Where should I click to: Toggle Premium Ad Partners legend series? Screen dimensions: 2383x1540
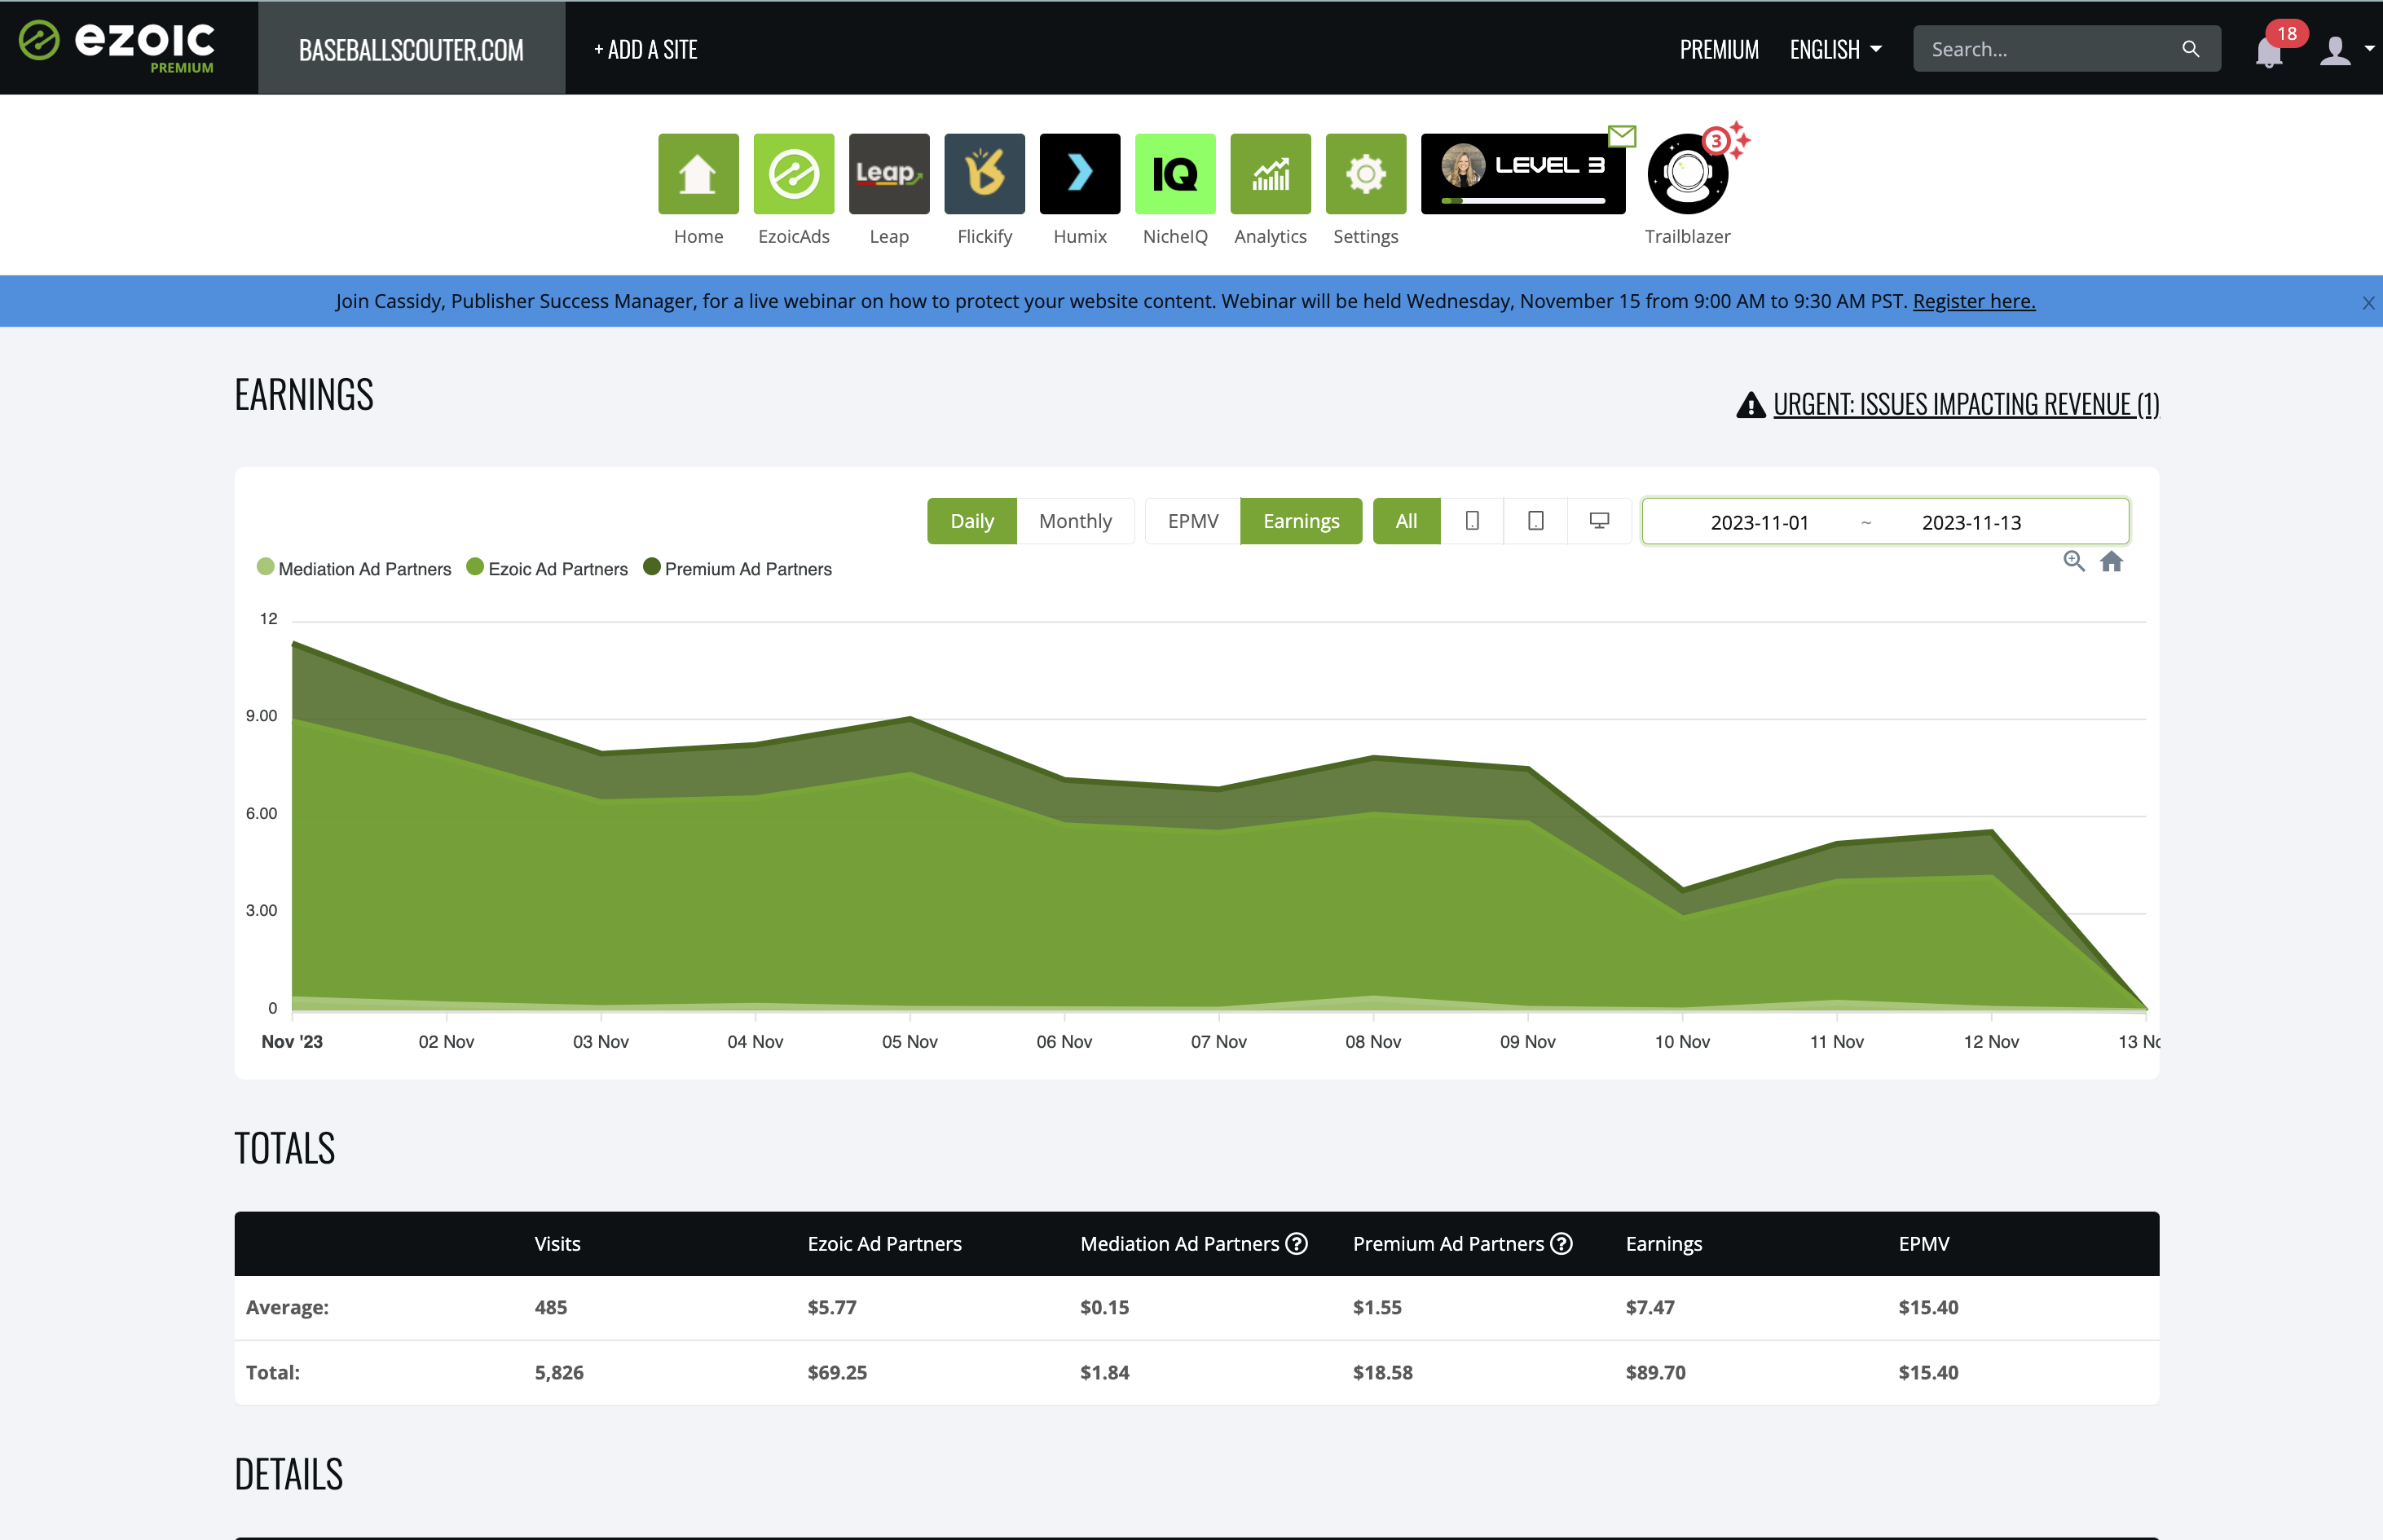point(737,568)
